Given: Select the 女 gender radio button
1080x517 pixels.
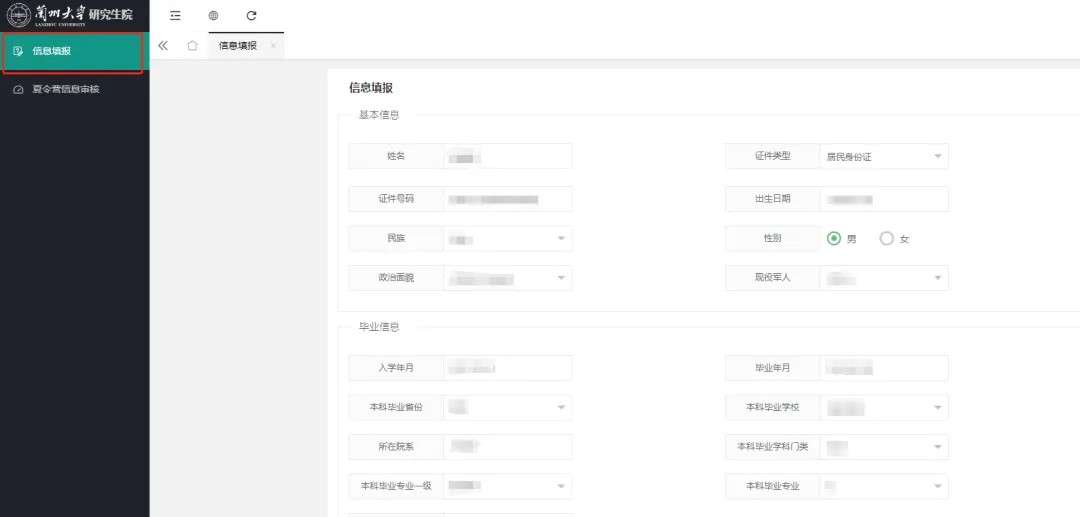Looking at the screenshot, I should [x=886, y=238].
